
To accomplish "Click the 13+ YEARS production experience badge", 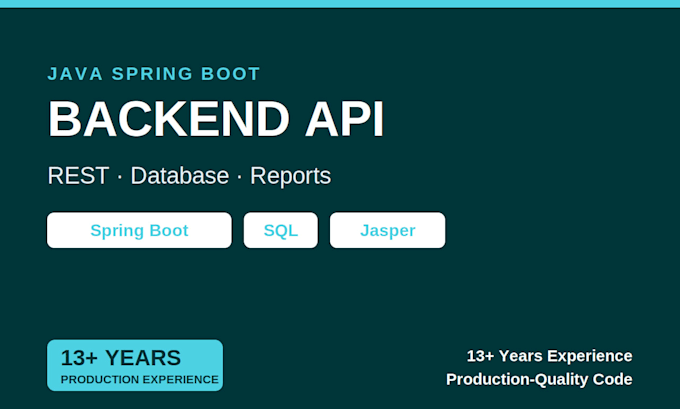I will coord(135,365).
